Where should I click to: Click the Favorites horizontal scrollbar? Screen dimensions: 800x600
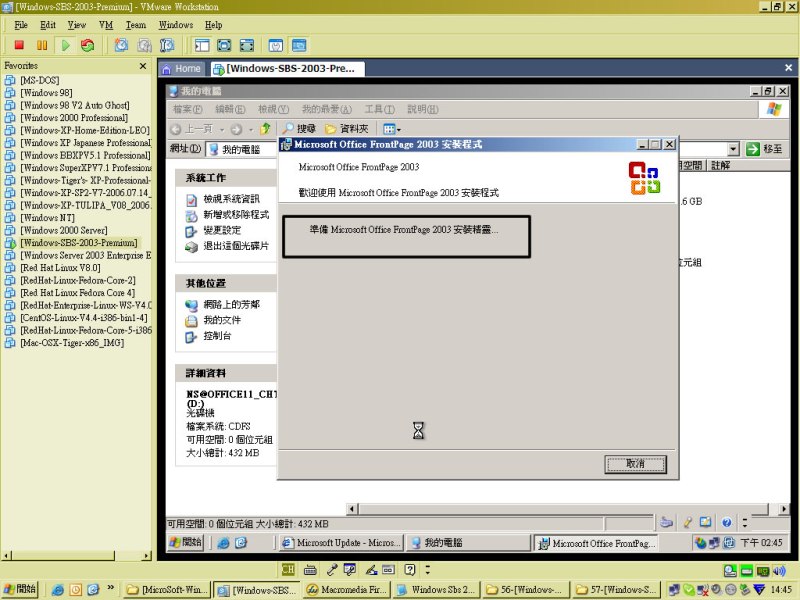(77, 556)
